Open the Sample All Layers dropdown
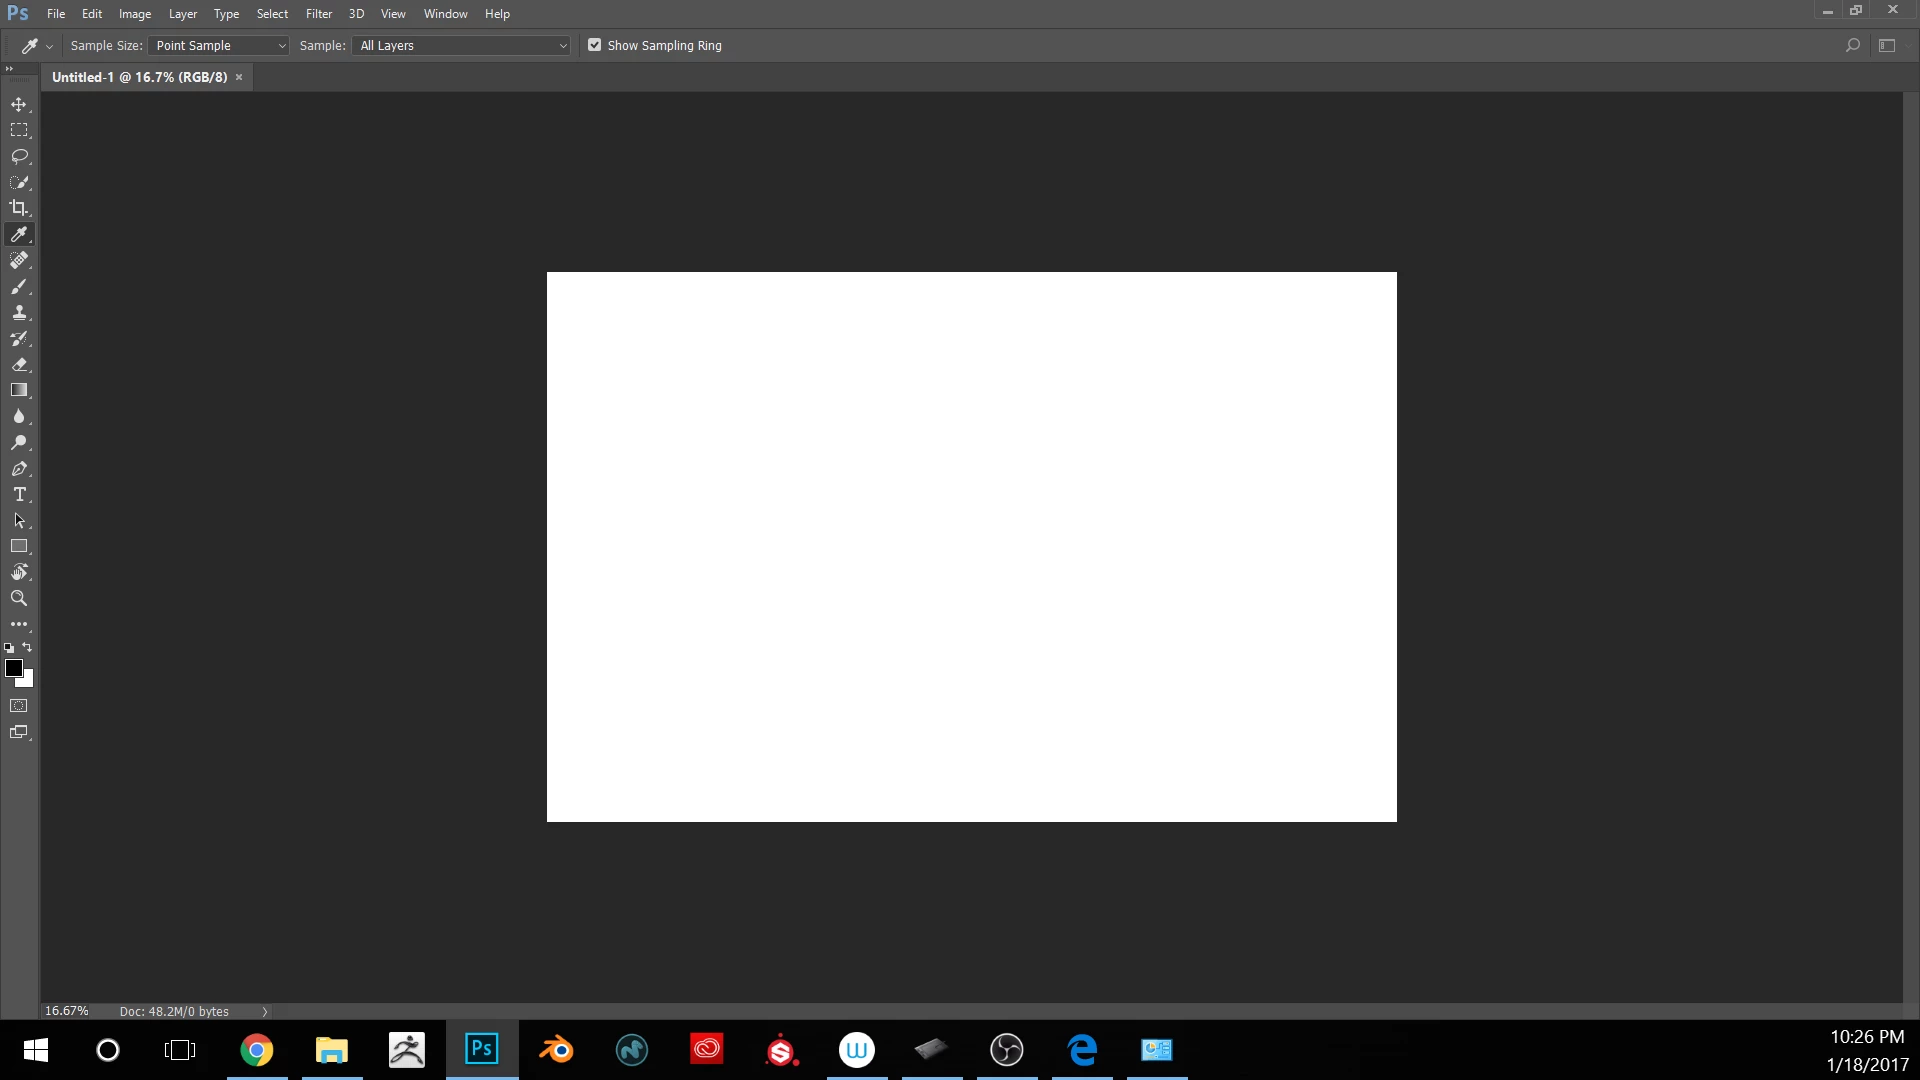 [462, 46]
